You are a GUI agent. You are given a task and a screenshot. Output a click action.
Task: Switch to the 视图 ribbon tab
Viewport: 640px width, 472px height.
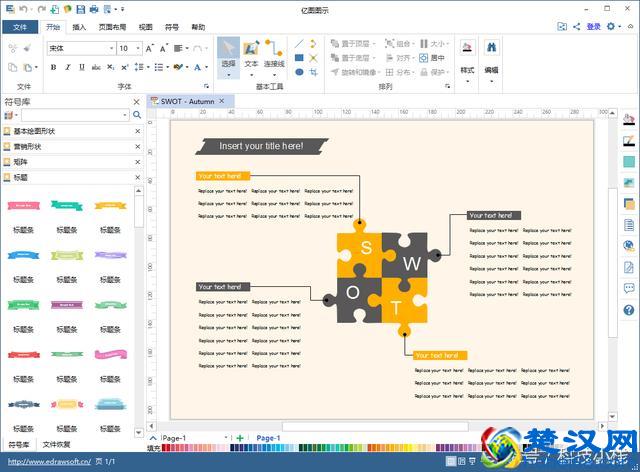pyautogui.click(x=145, y=27)
